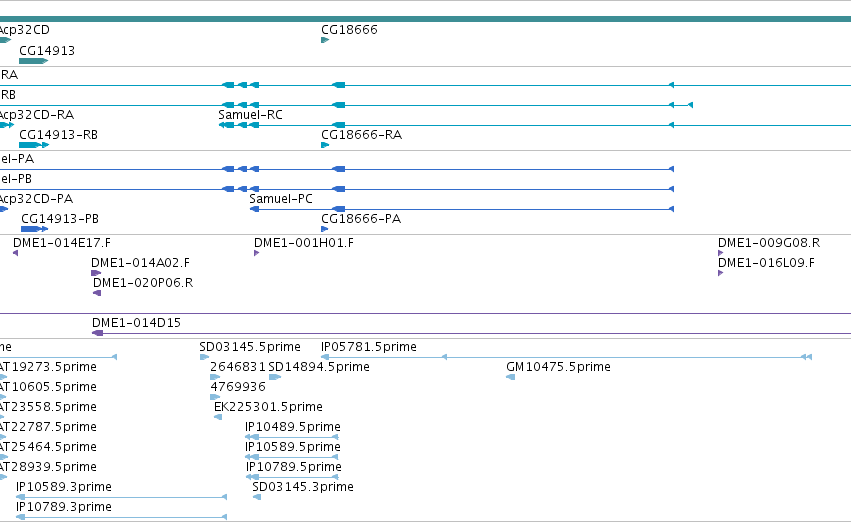Click the DME1-014D15 label

136,323
